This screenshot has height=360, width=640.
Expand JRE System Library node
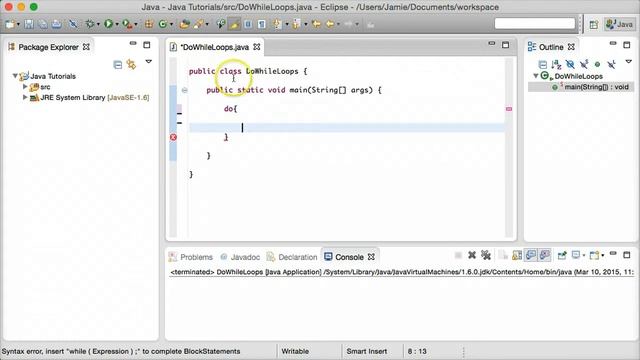point(25,97)
